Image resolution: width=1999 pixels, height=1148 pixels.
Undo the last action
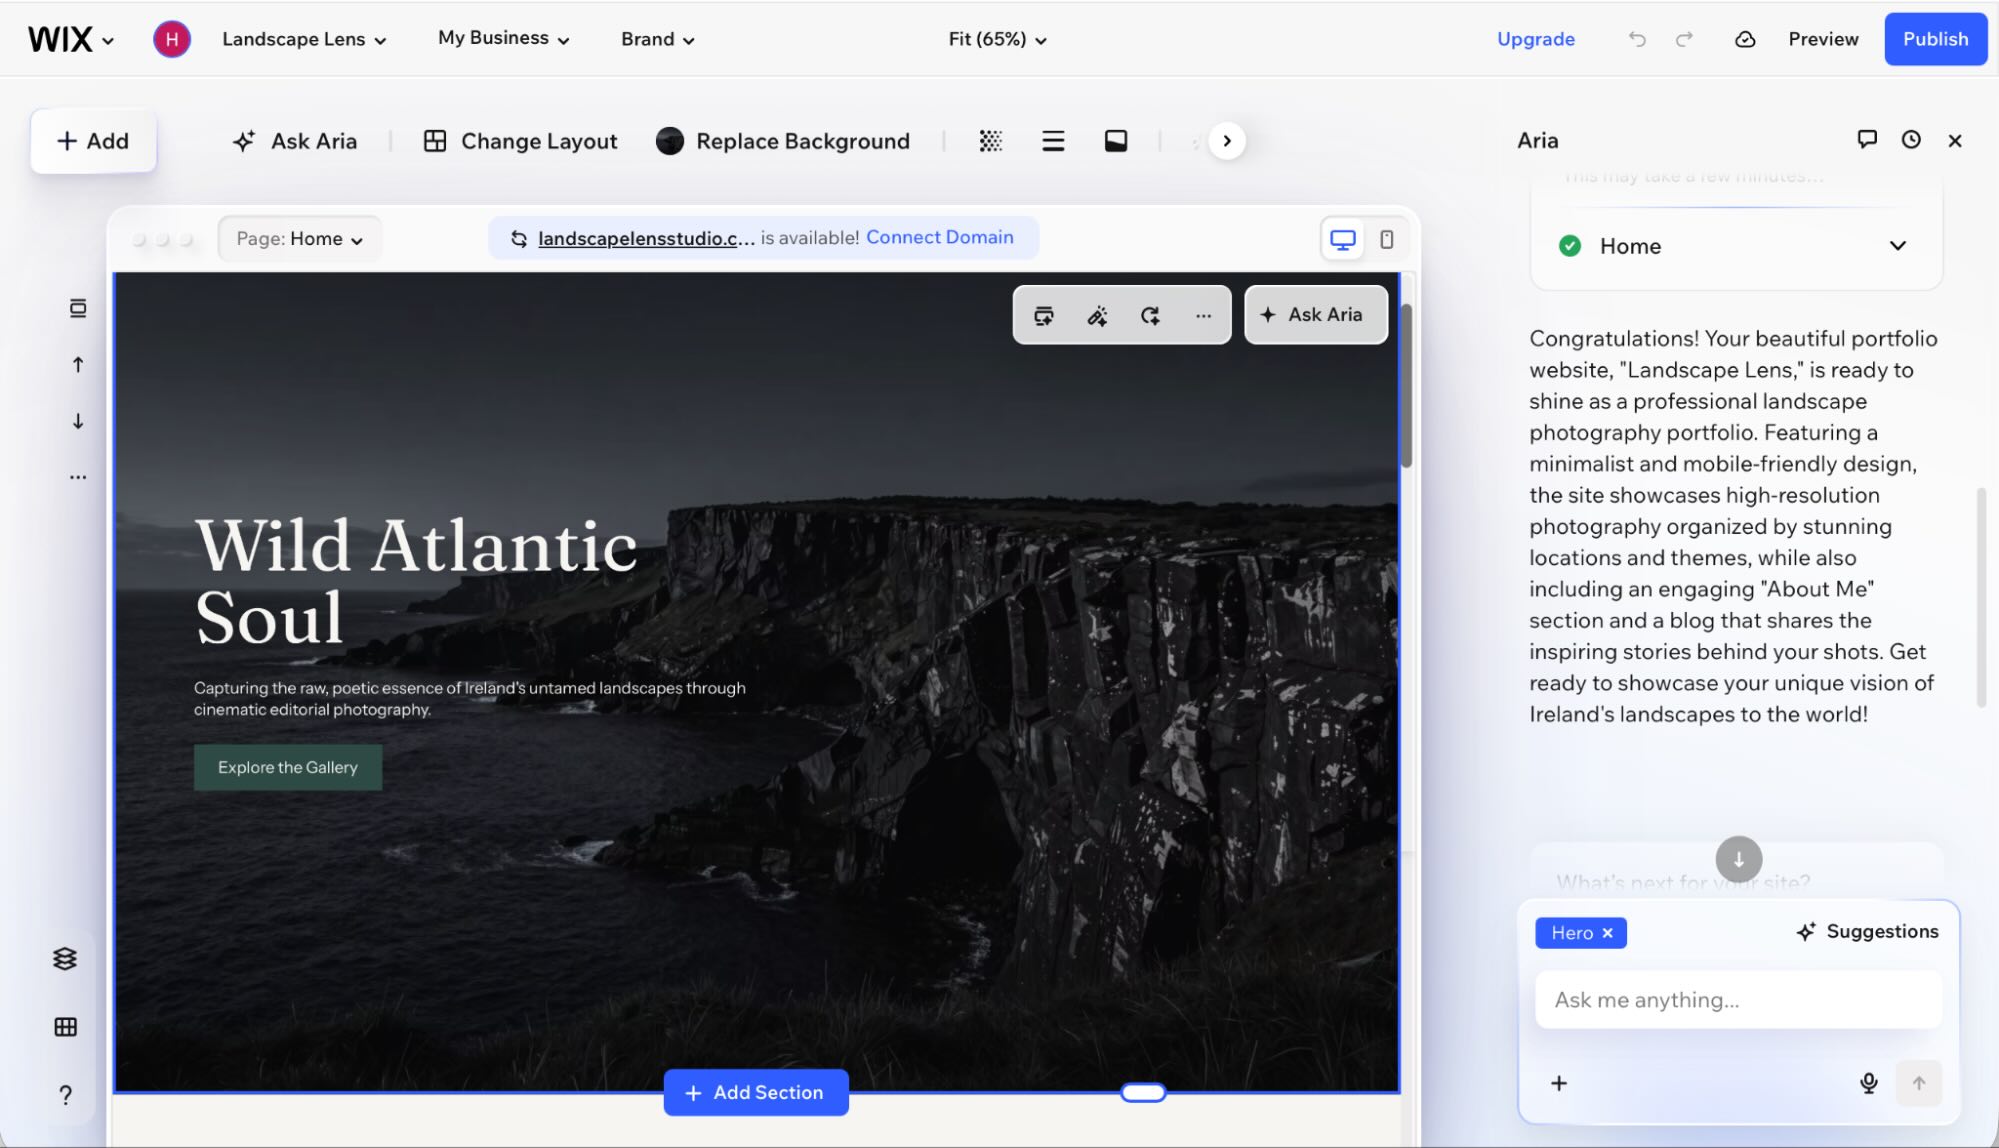(x=1637, y=39)
